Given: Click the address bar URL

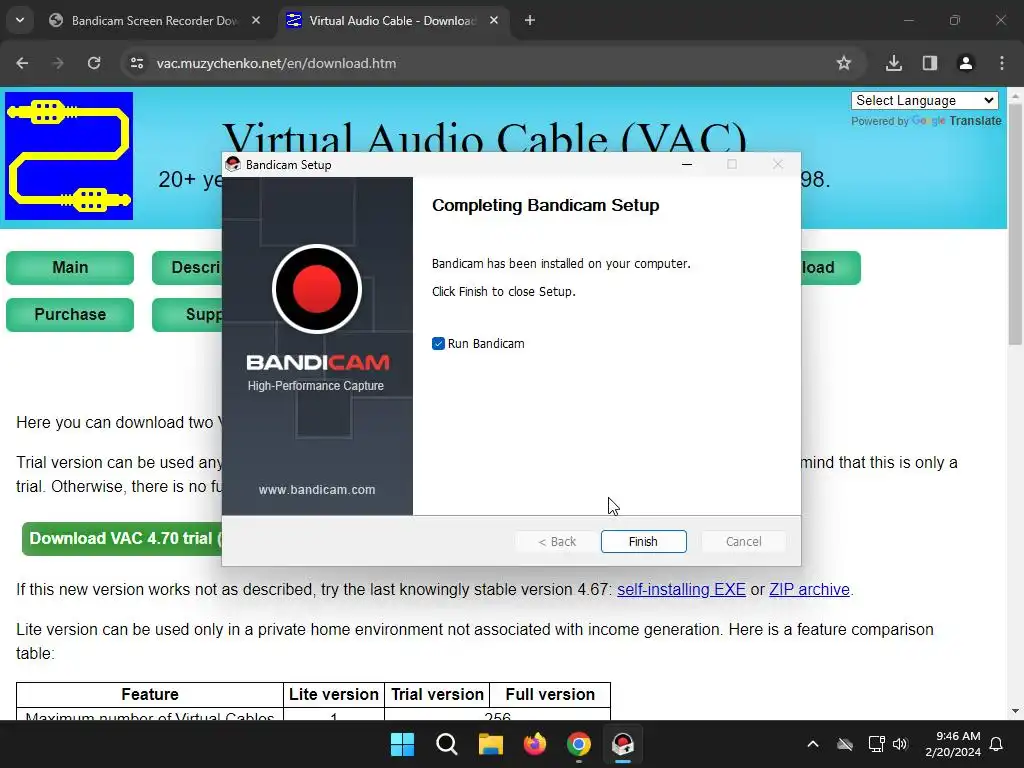Looking at the screenshot, I should point(276,63).
